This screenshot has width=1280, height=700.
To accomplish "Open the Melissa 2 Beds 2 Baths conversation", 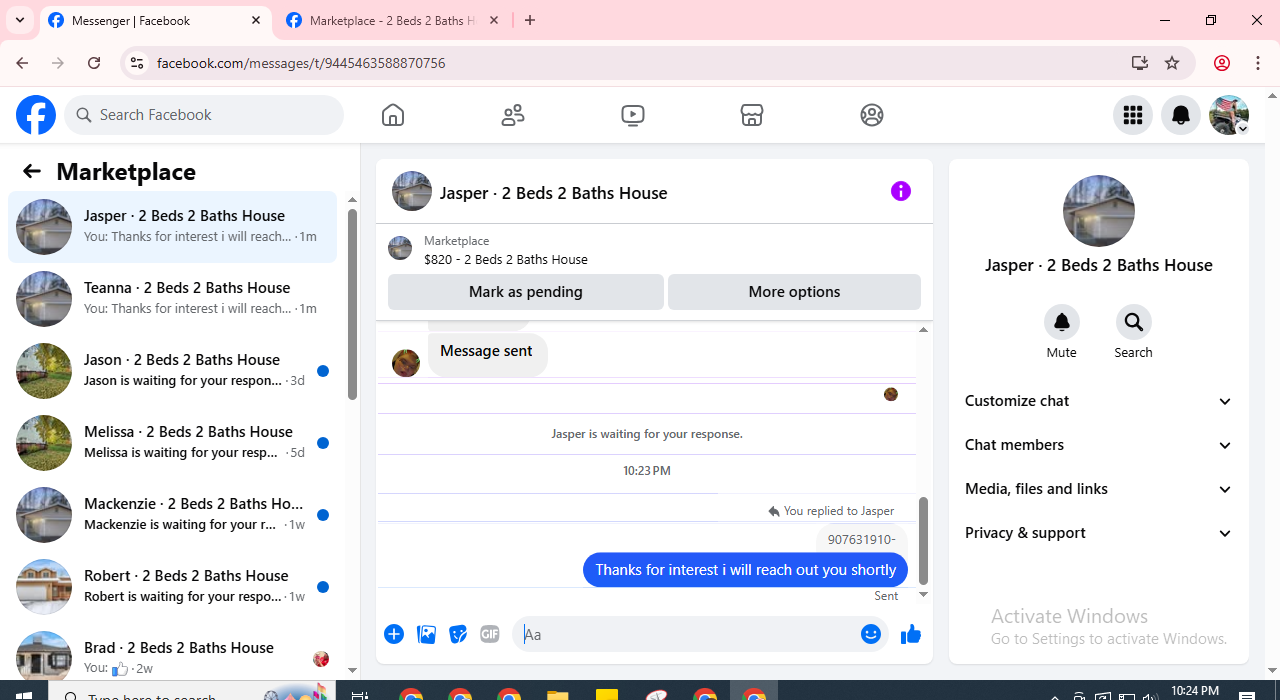I will point(172,443).
